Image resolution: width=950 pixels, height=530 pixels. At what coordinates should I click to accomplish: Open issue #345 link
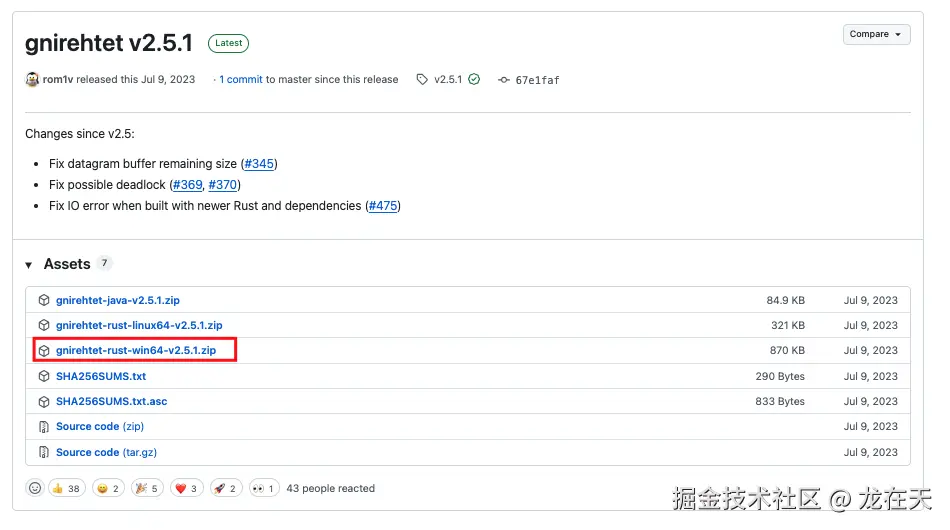pos(259,164)
